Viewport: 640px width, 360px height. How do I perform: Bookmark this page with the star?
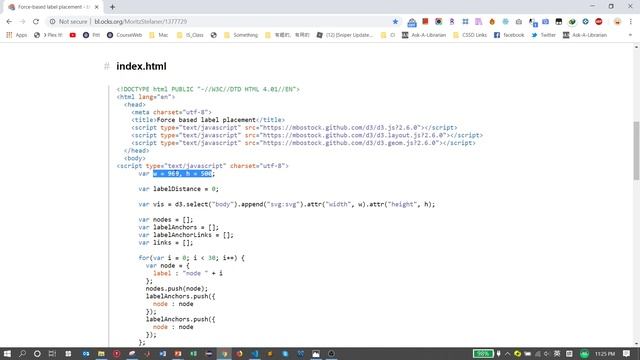(395, 22)
